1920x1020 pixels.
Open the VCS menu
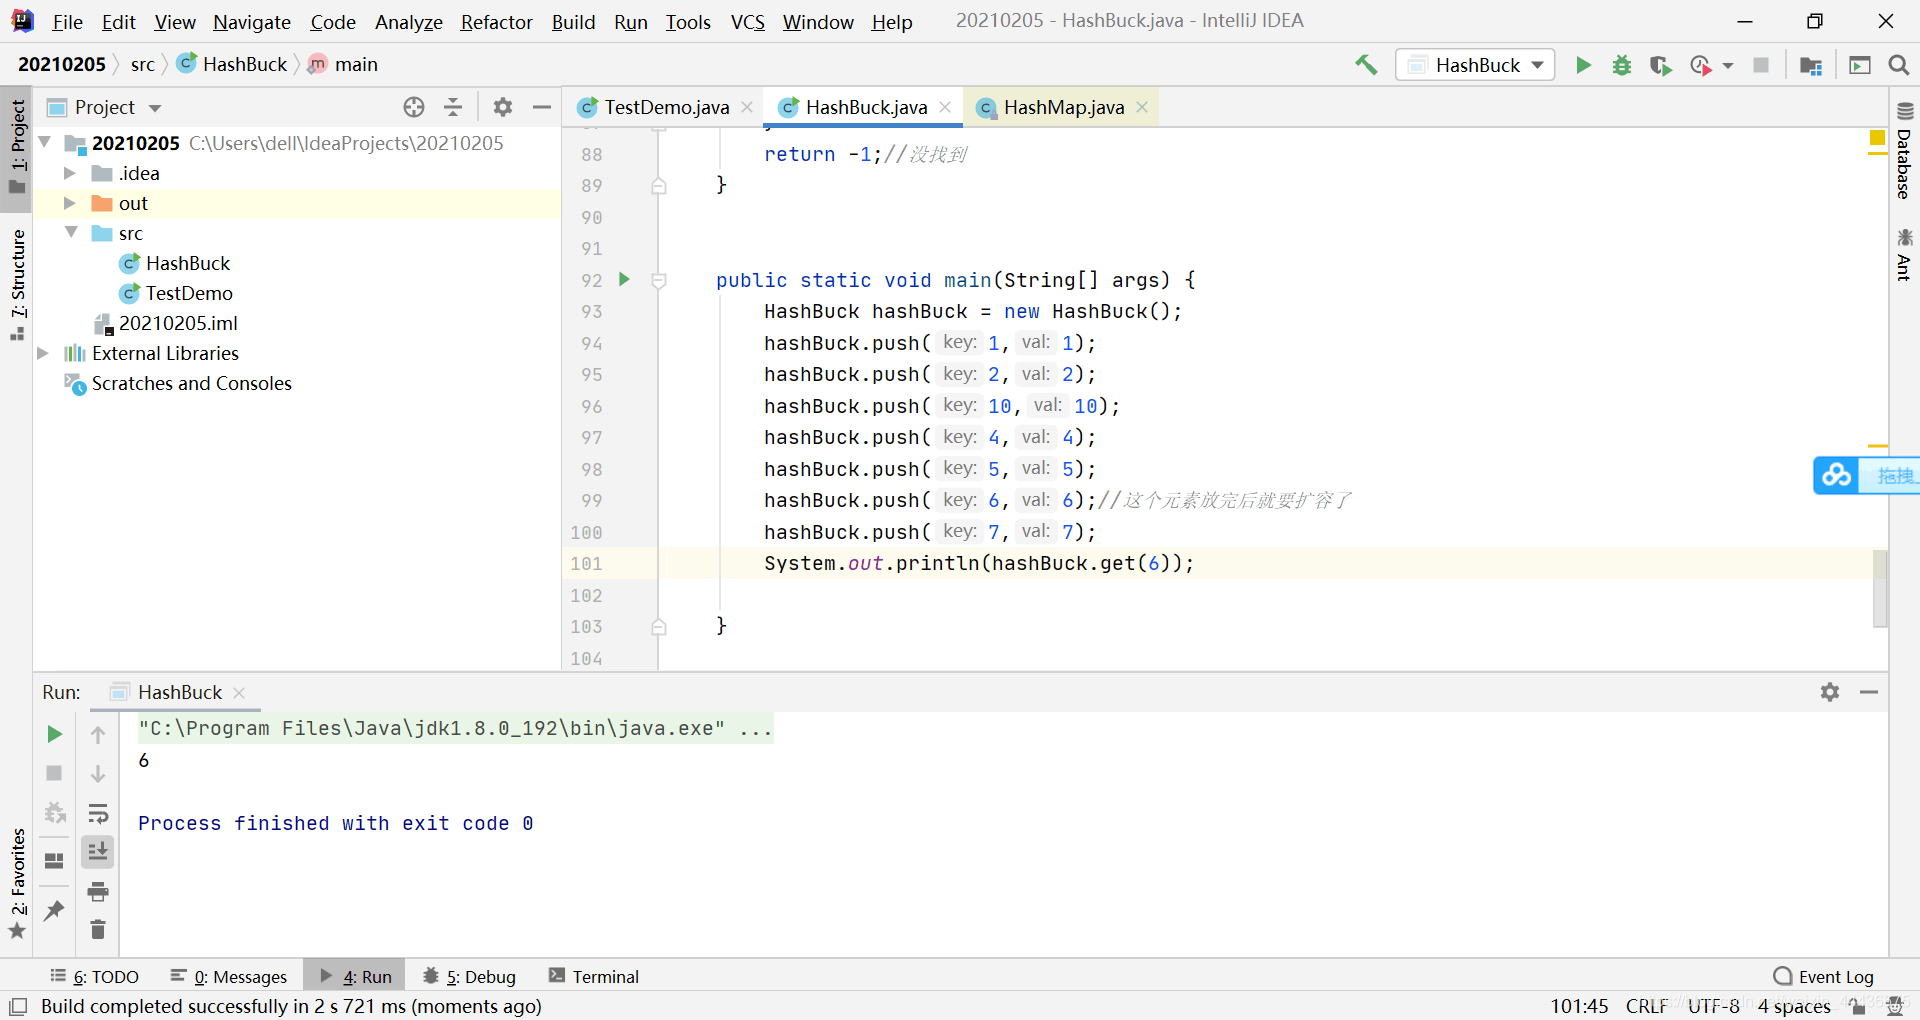(747, 22)
